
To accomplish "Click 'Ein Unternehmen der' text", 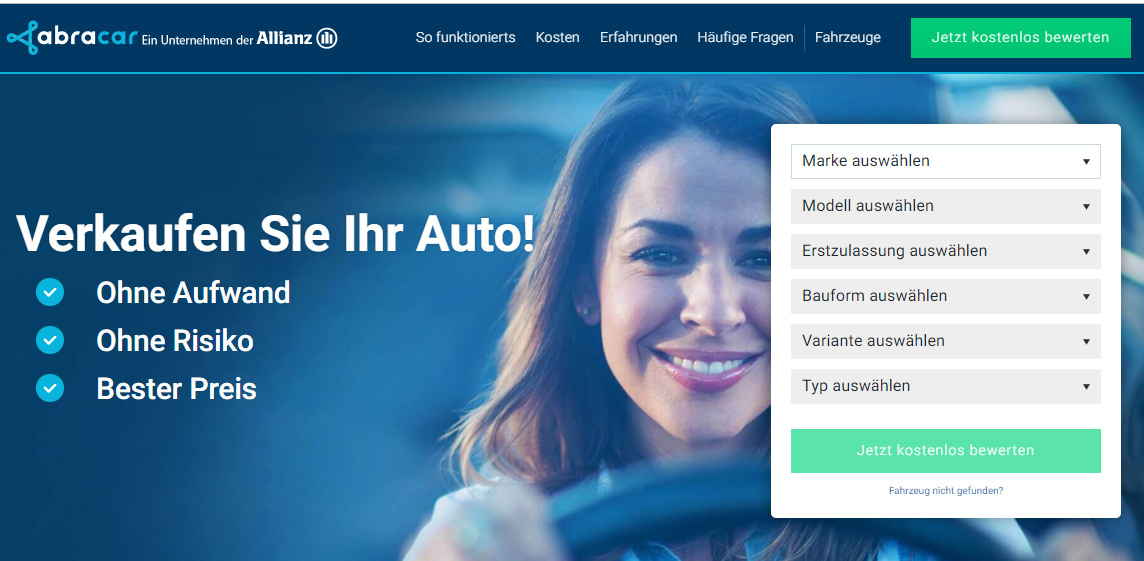I will (x=197, y=40).
